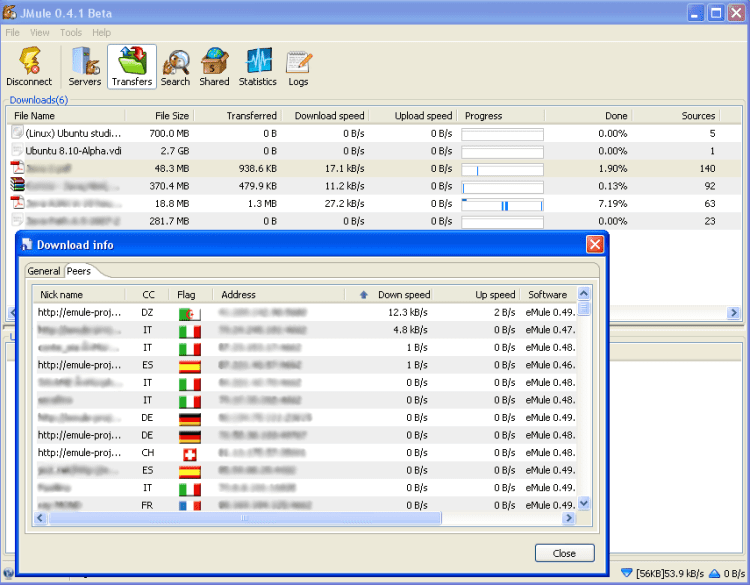Click the eMule 0.47. software cell

coord(550,330)
